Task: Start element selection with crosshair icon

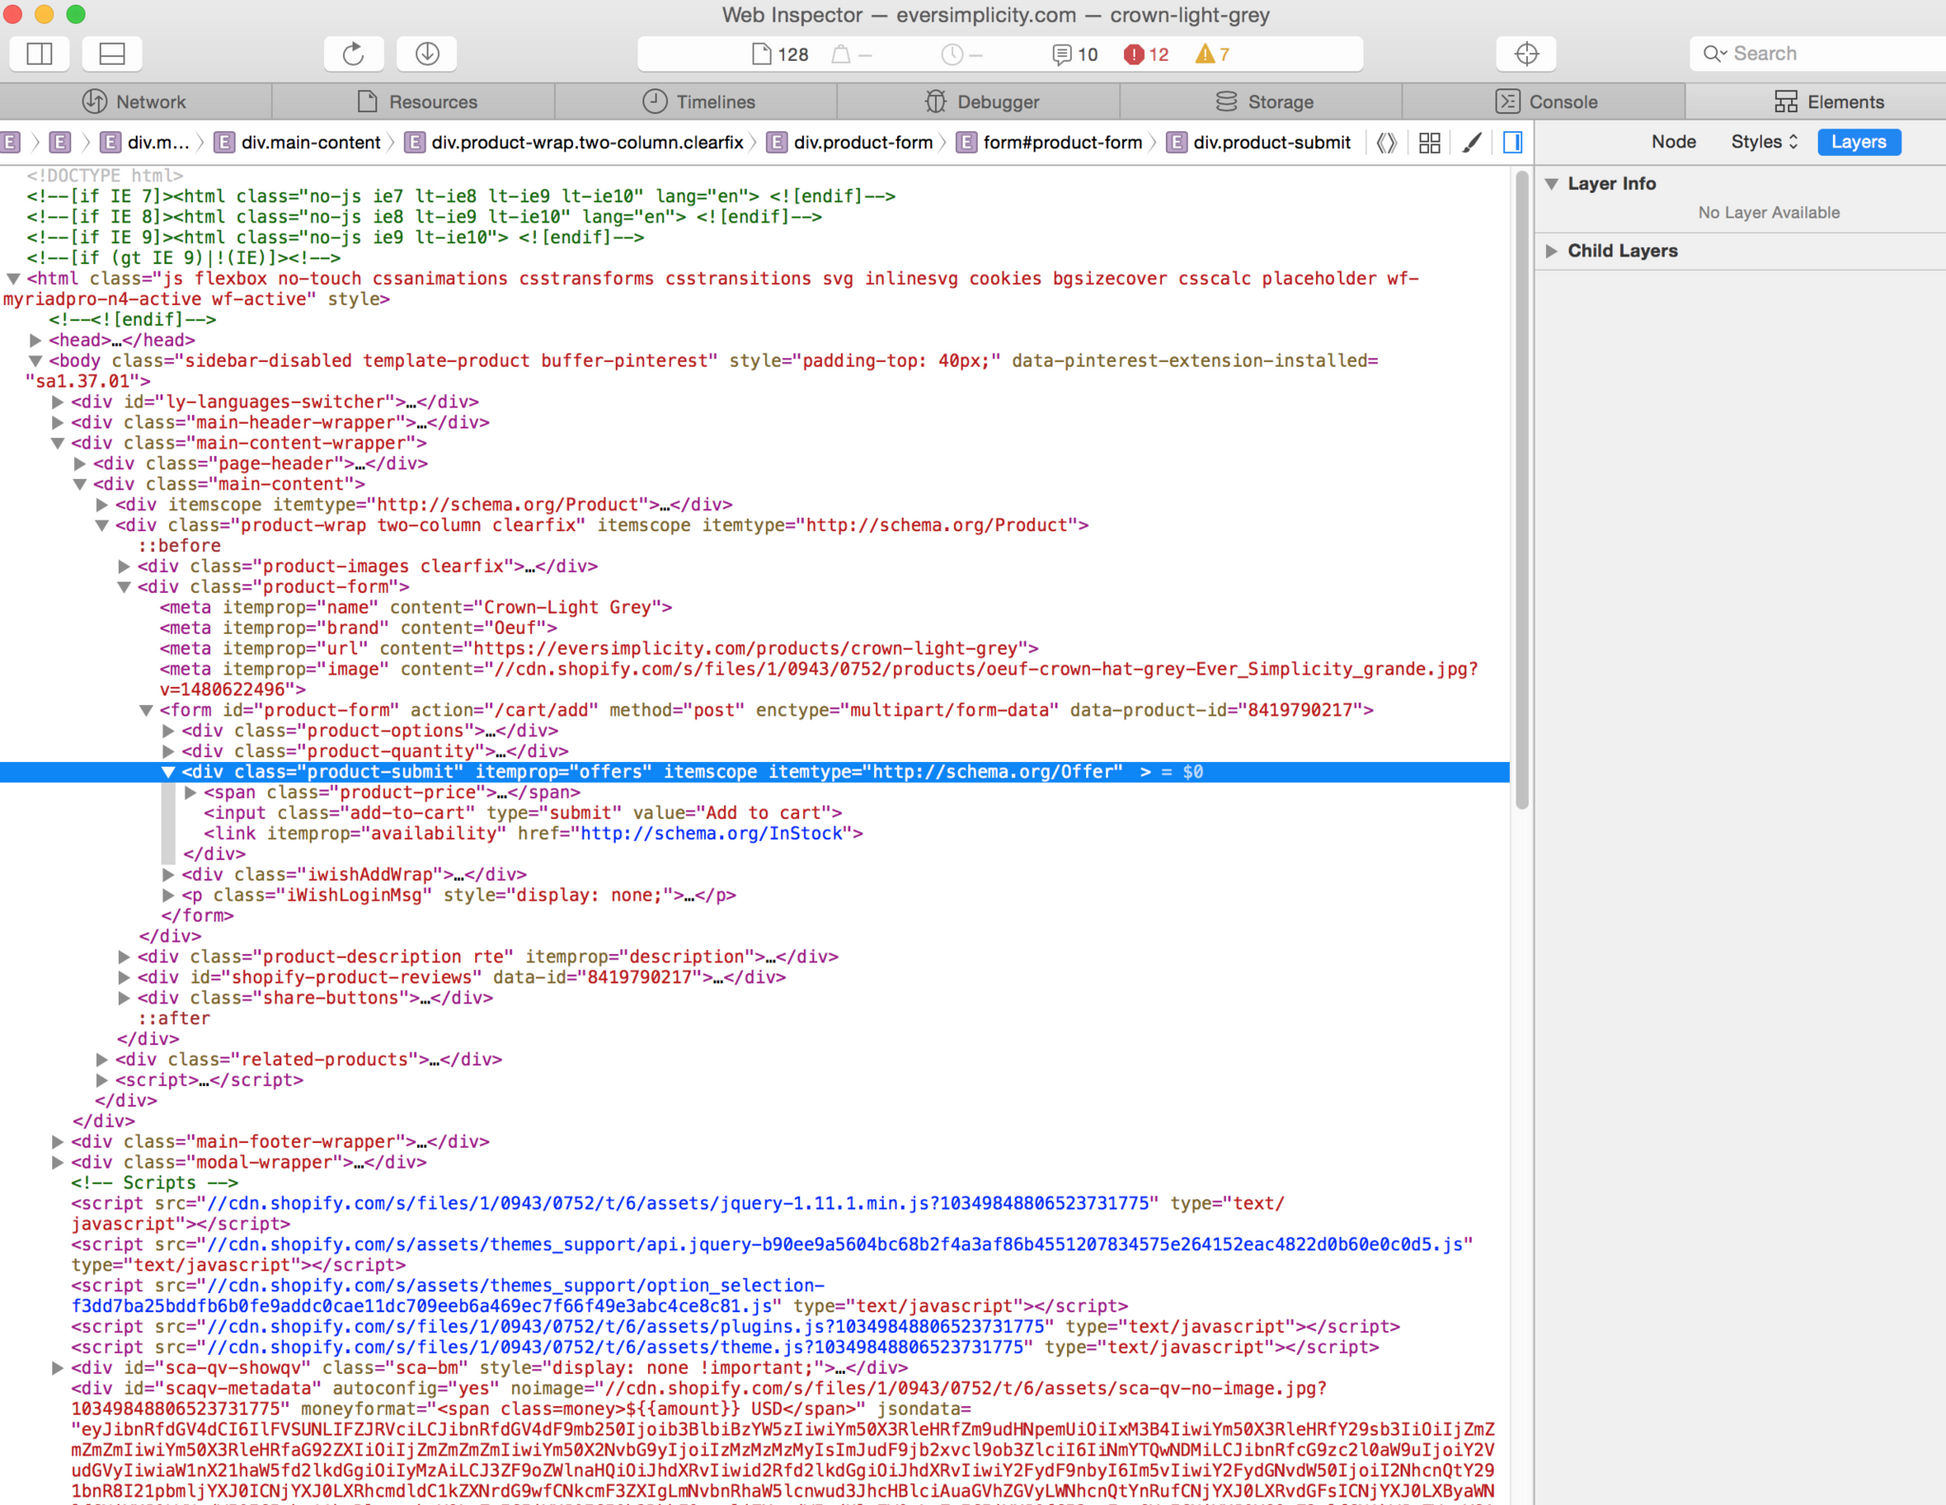Action: pos(1526,54)
